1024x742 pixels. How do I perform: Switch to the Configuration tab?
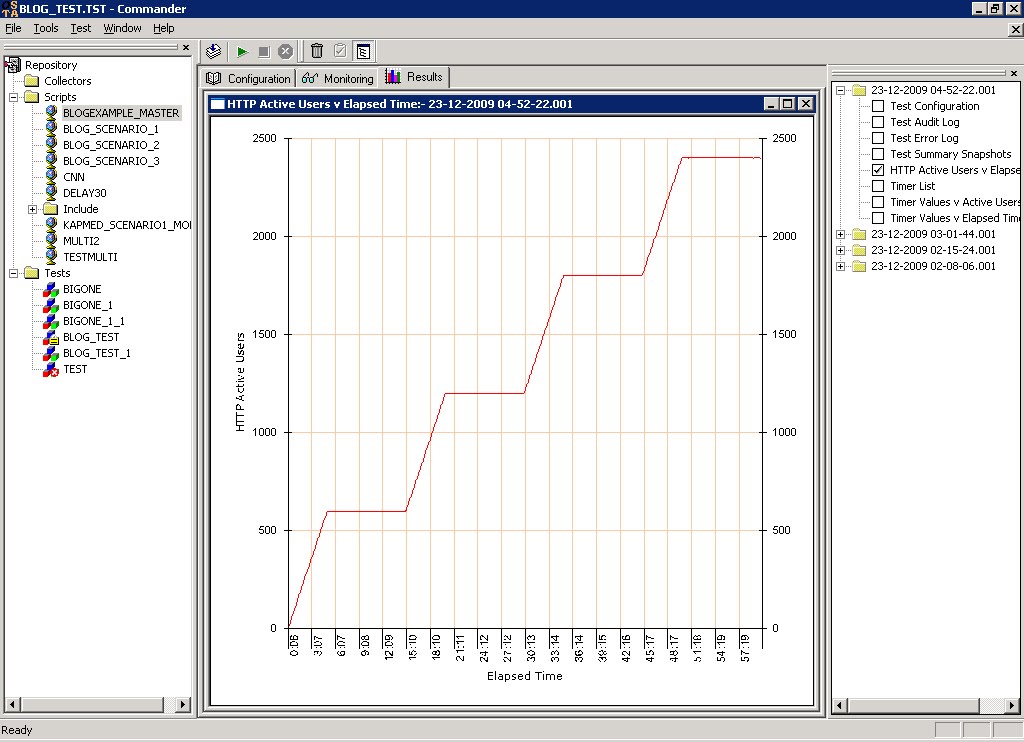248,78
